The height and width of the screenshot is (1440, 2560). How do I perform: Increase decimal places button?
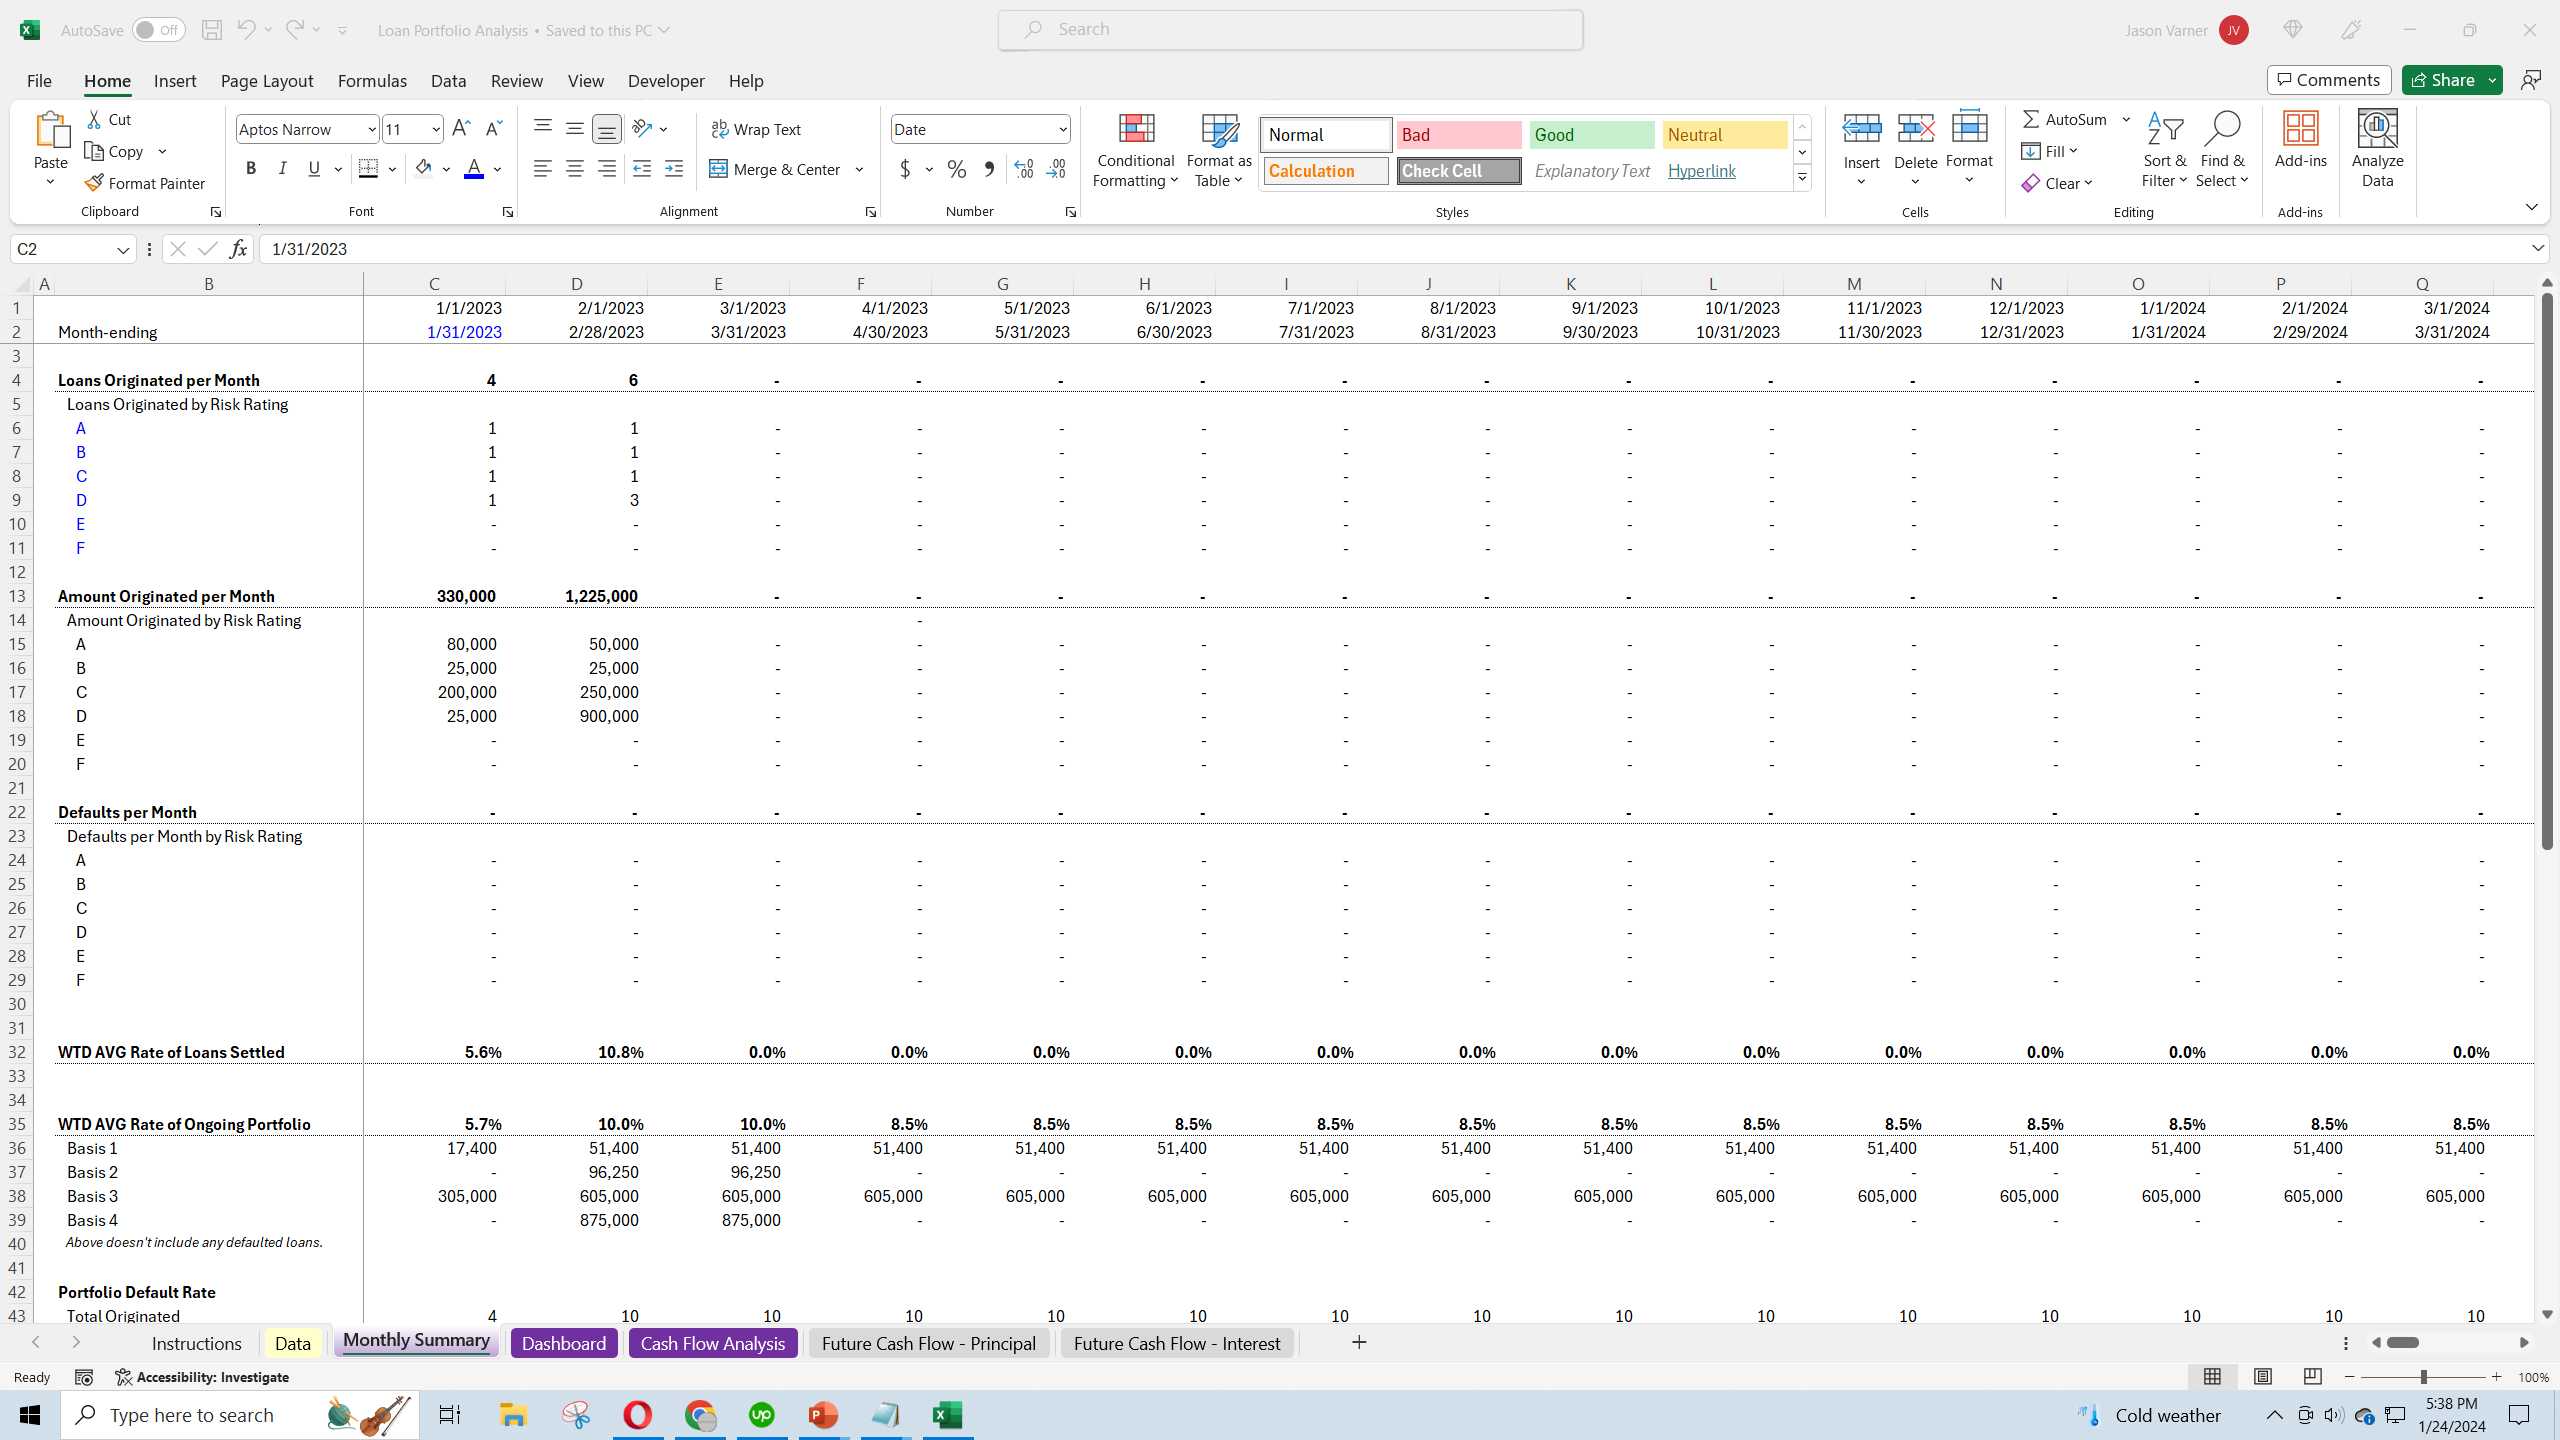click(1023, 169)
